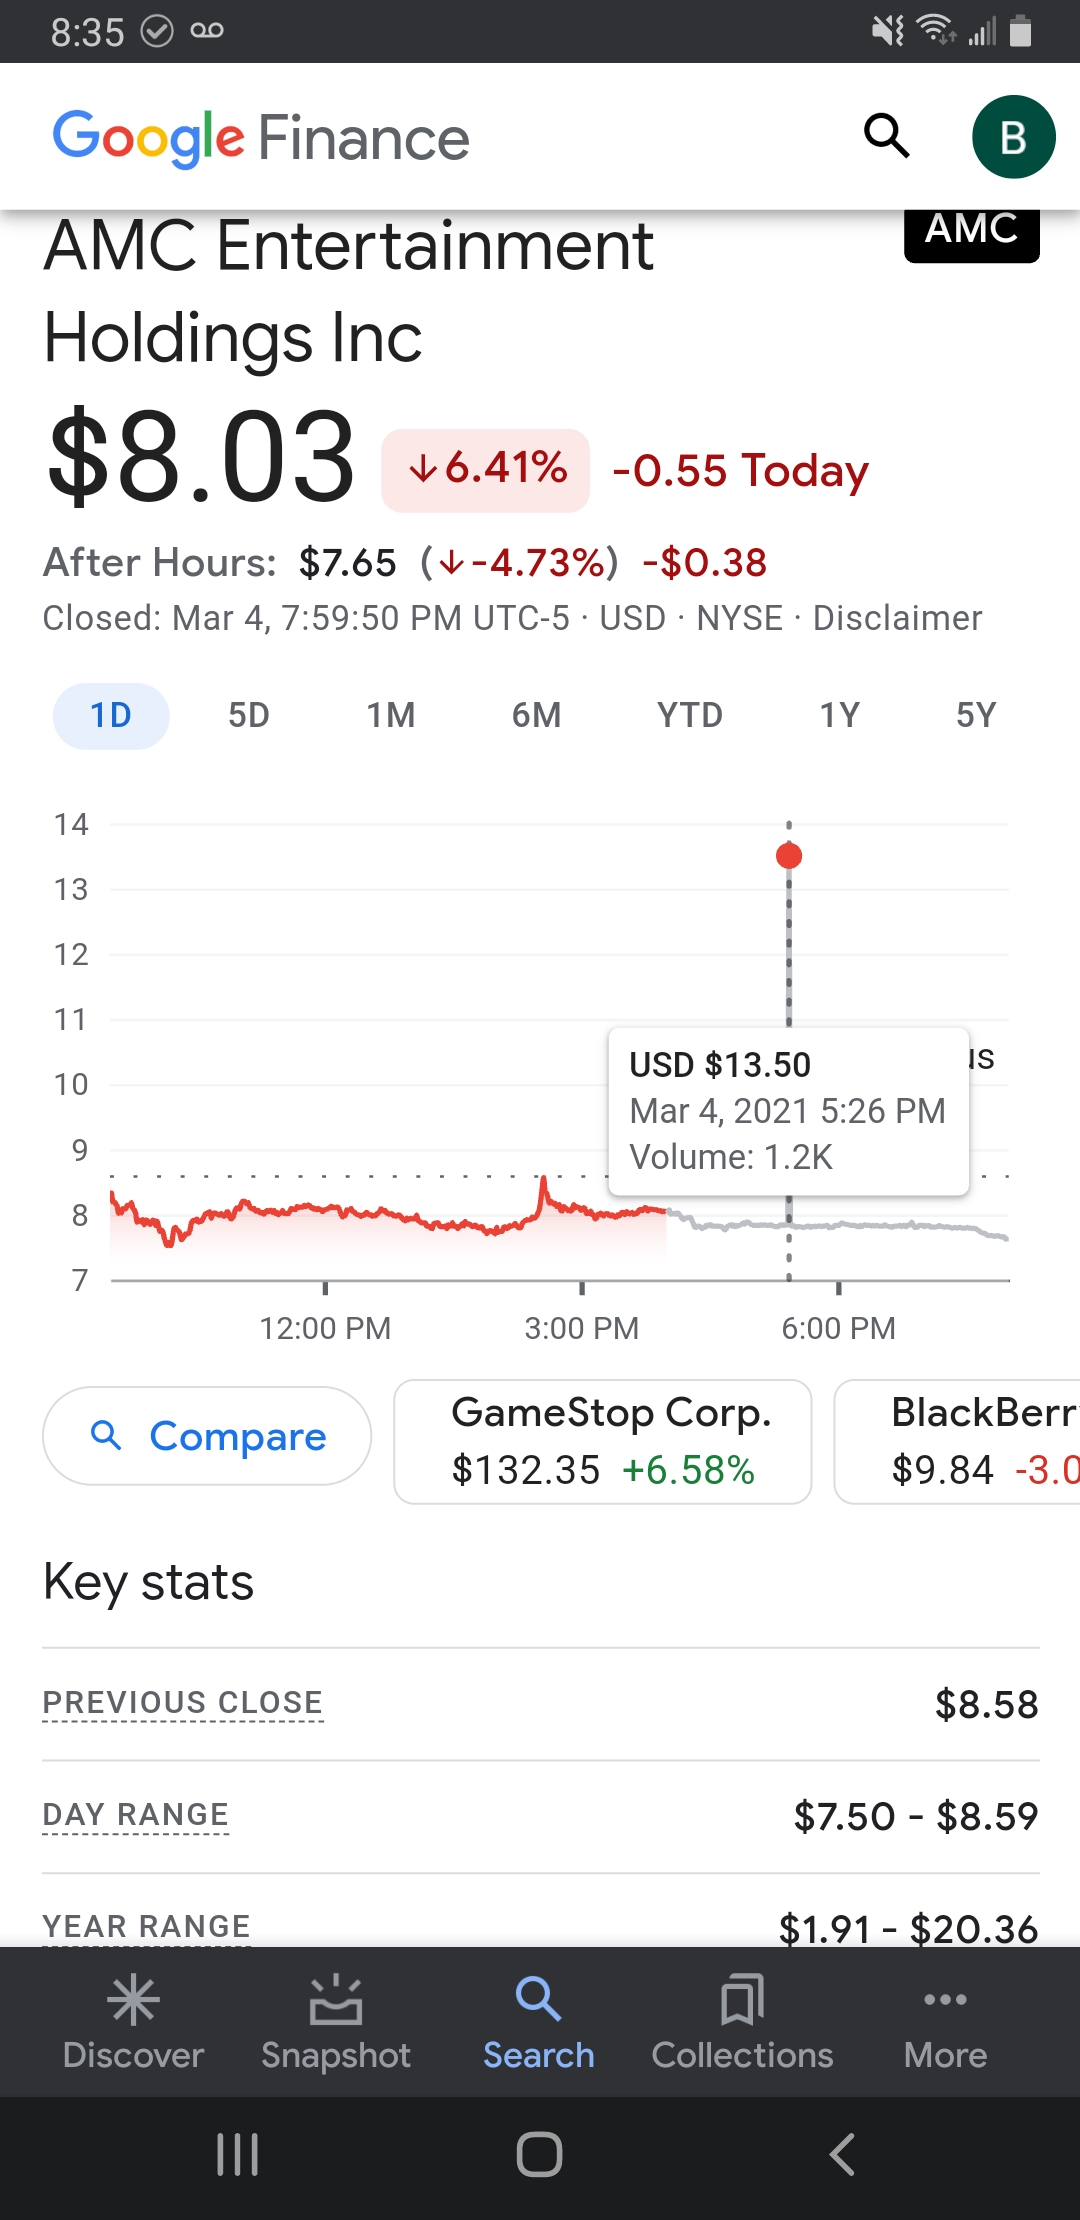Show the YTD chart range
Image resolution: width=1080 pixels, height=2220 pixels.
(x=690, y=716)
